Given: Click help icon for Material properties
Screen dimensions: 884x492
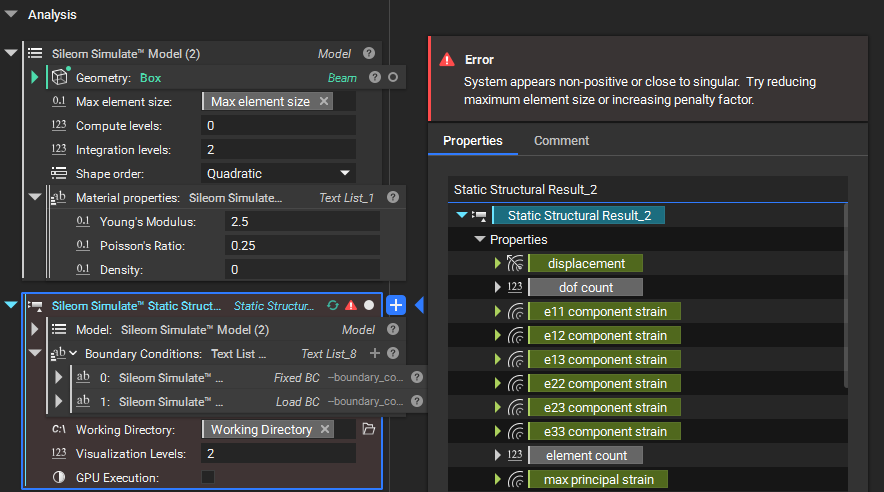Looking at the screenshot, I should click(393, 197).
